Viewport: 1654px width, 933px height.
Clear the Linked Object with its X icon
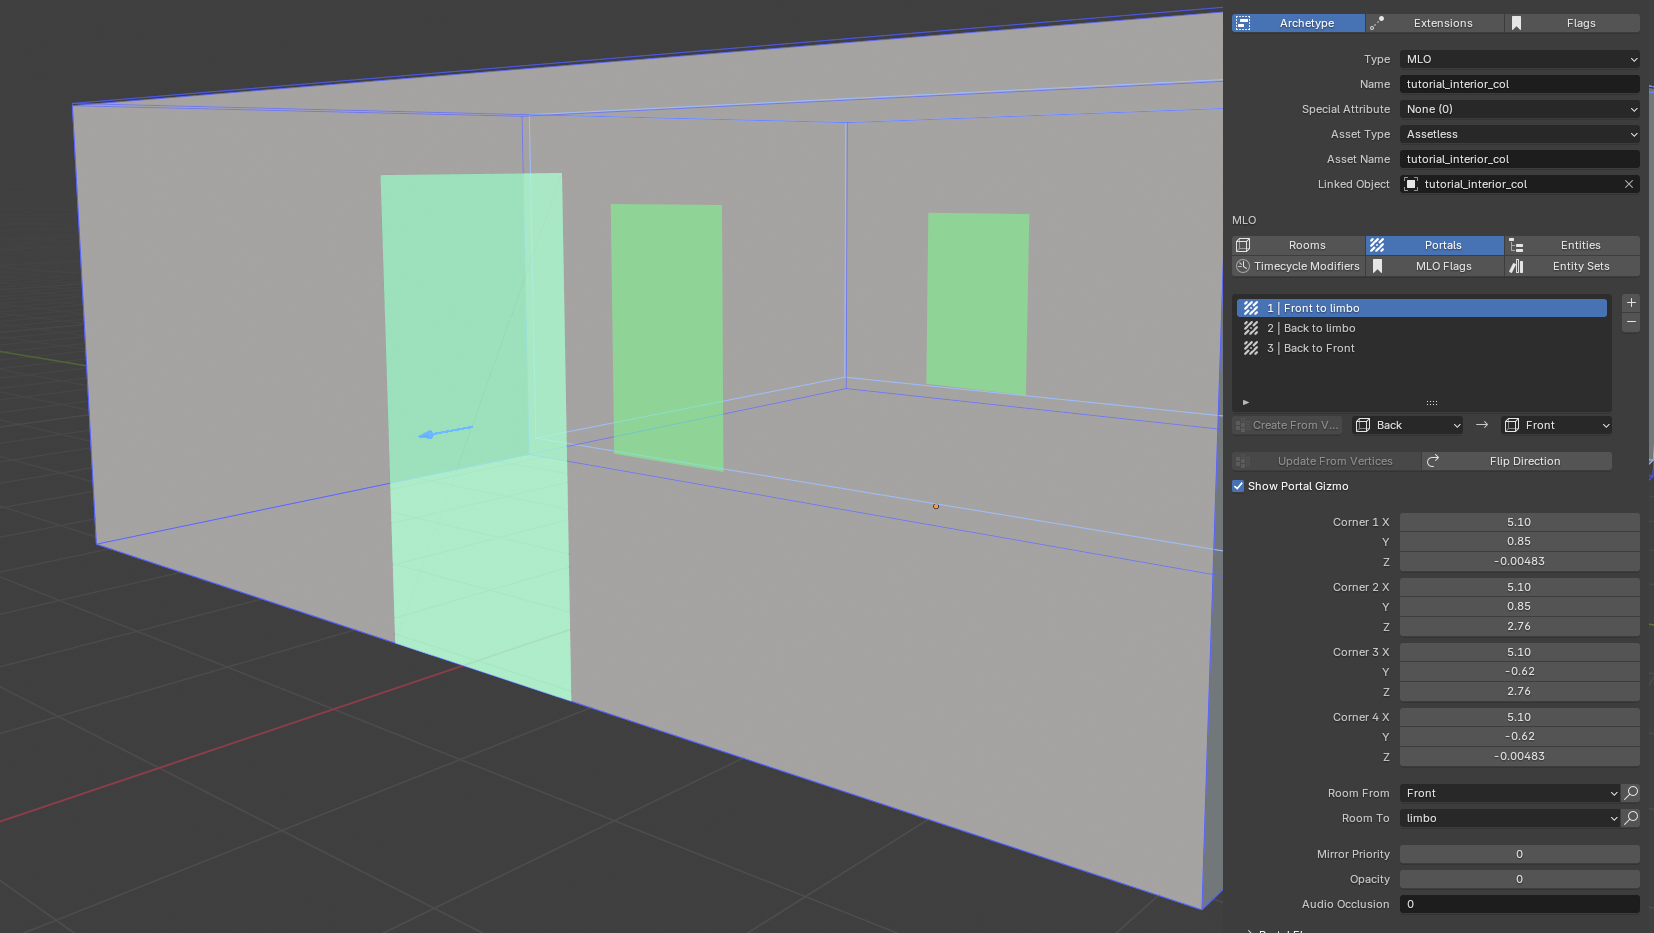point(1629,184)
